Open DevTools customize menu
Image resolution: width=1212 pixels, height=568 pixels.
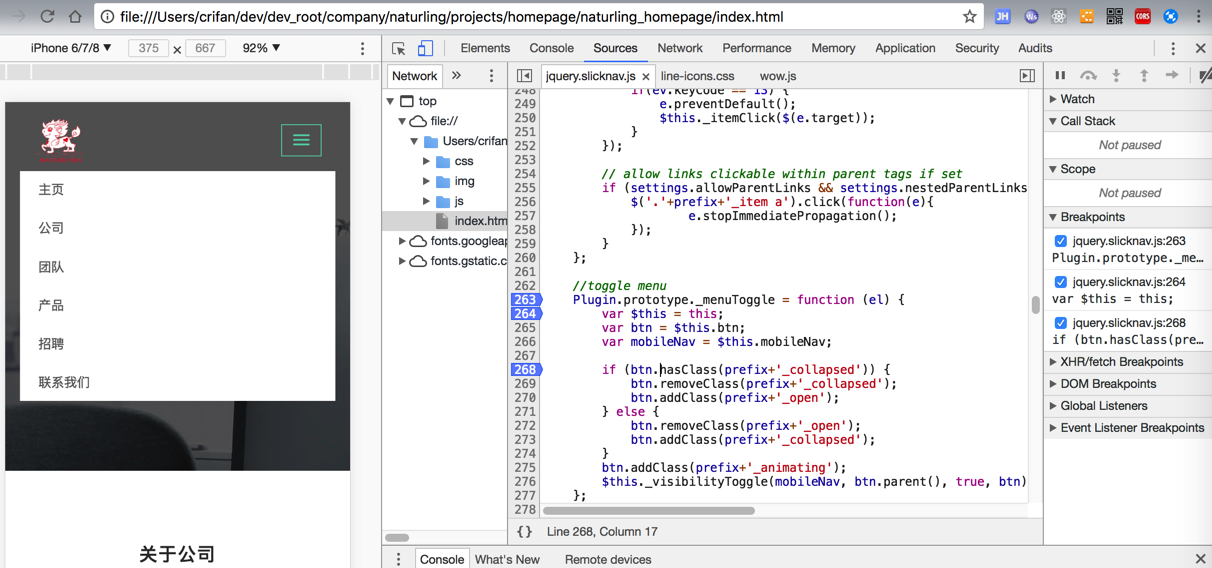click(1173, 48)
